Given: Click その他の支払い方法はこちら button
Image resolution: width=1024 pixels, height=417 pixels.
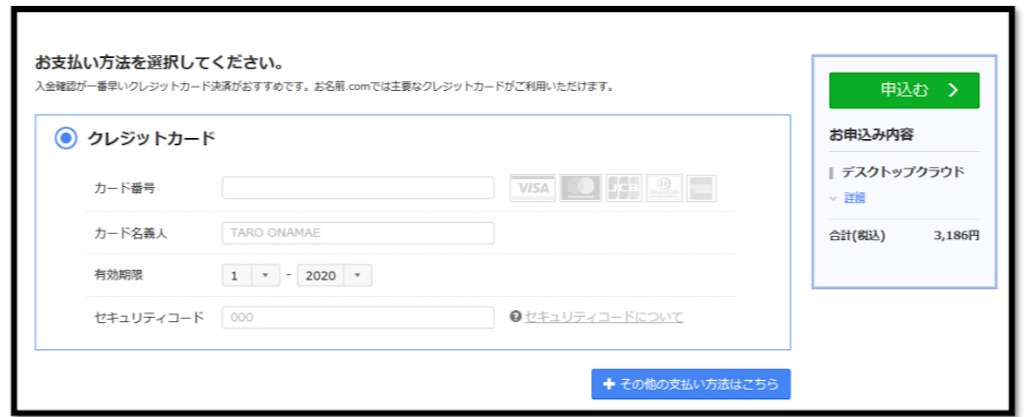Looking at the screenshot, I should [x=691, y=384].
